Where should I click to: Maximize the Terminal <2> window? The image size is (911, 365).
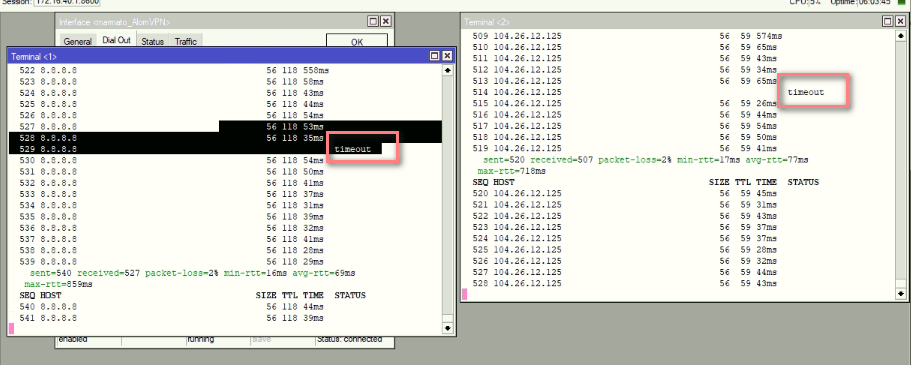pyautogui.click(x=887, y=21)
